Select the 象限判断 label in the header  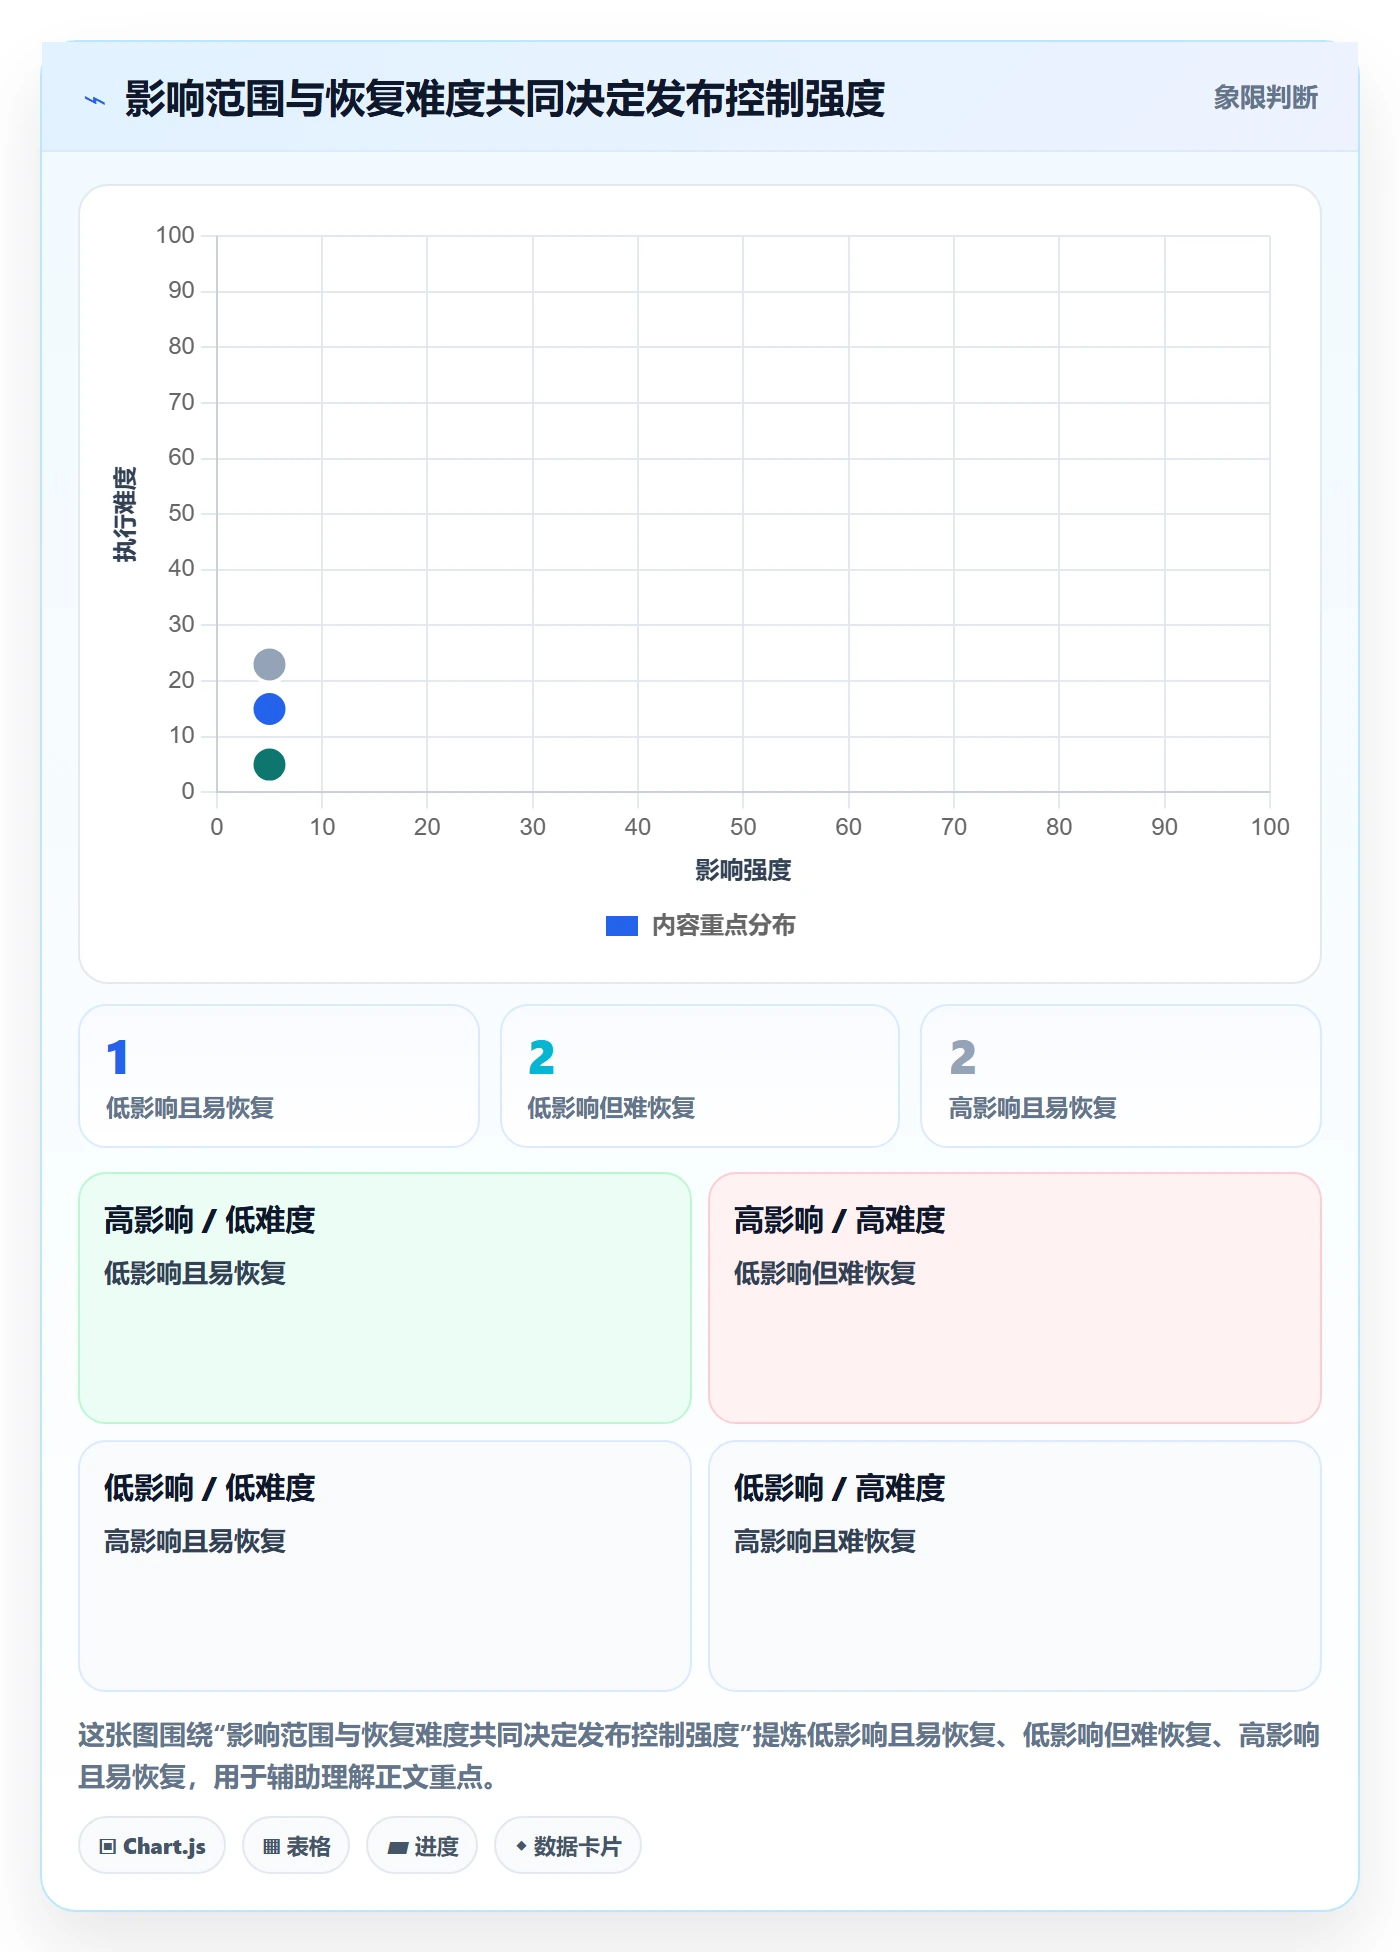[x=1265, y=98]
